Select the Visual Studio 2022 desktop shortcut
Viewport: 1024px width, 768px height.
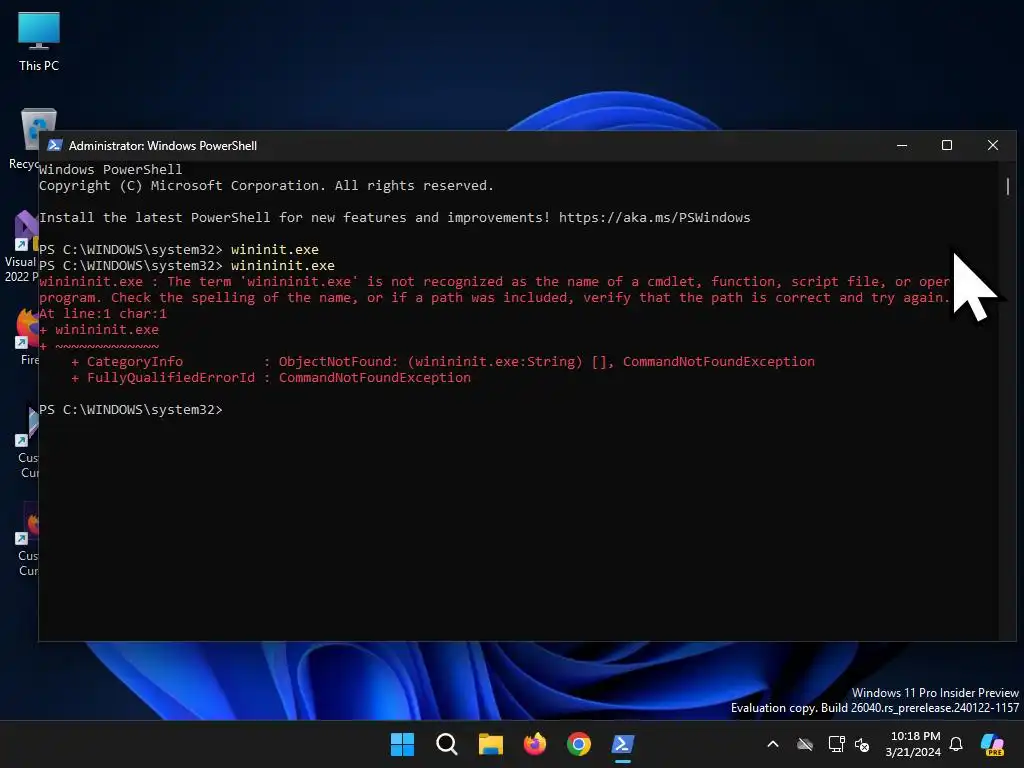pos(21,247)
